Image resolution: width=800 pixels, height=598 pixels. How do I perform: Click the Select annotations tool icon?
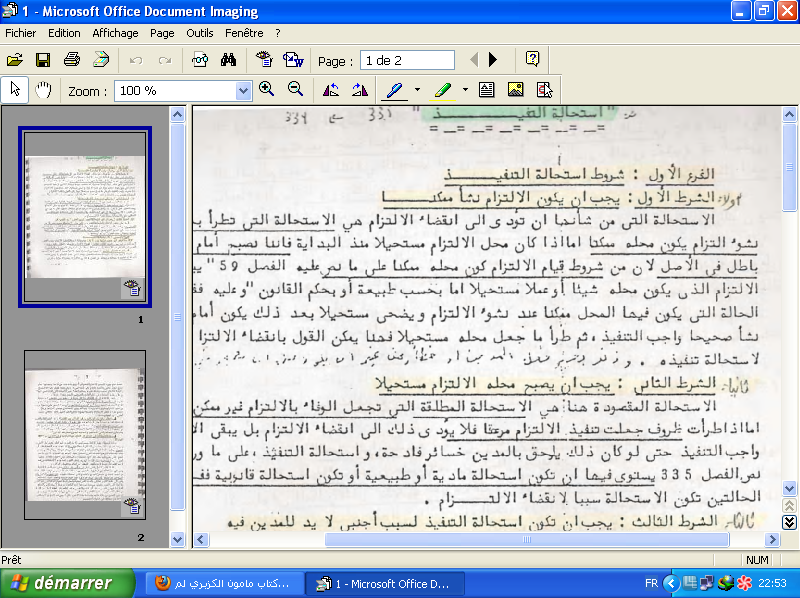click(544, 90)
